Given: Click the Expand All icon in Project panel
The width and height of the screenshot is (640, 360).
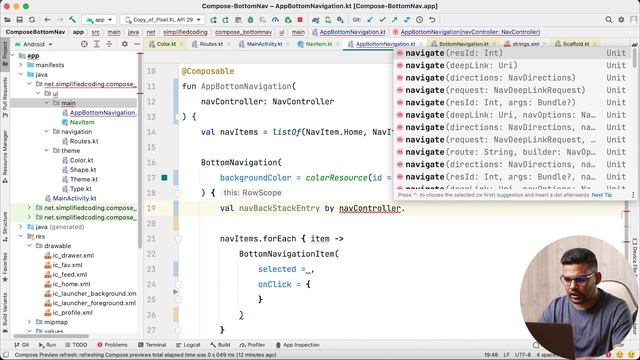Looking at the screenshot, I should pos(97,44).
